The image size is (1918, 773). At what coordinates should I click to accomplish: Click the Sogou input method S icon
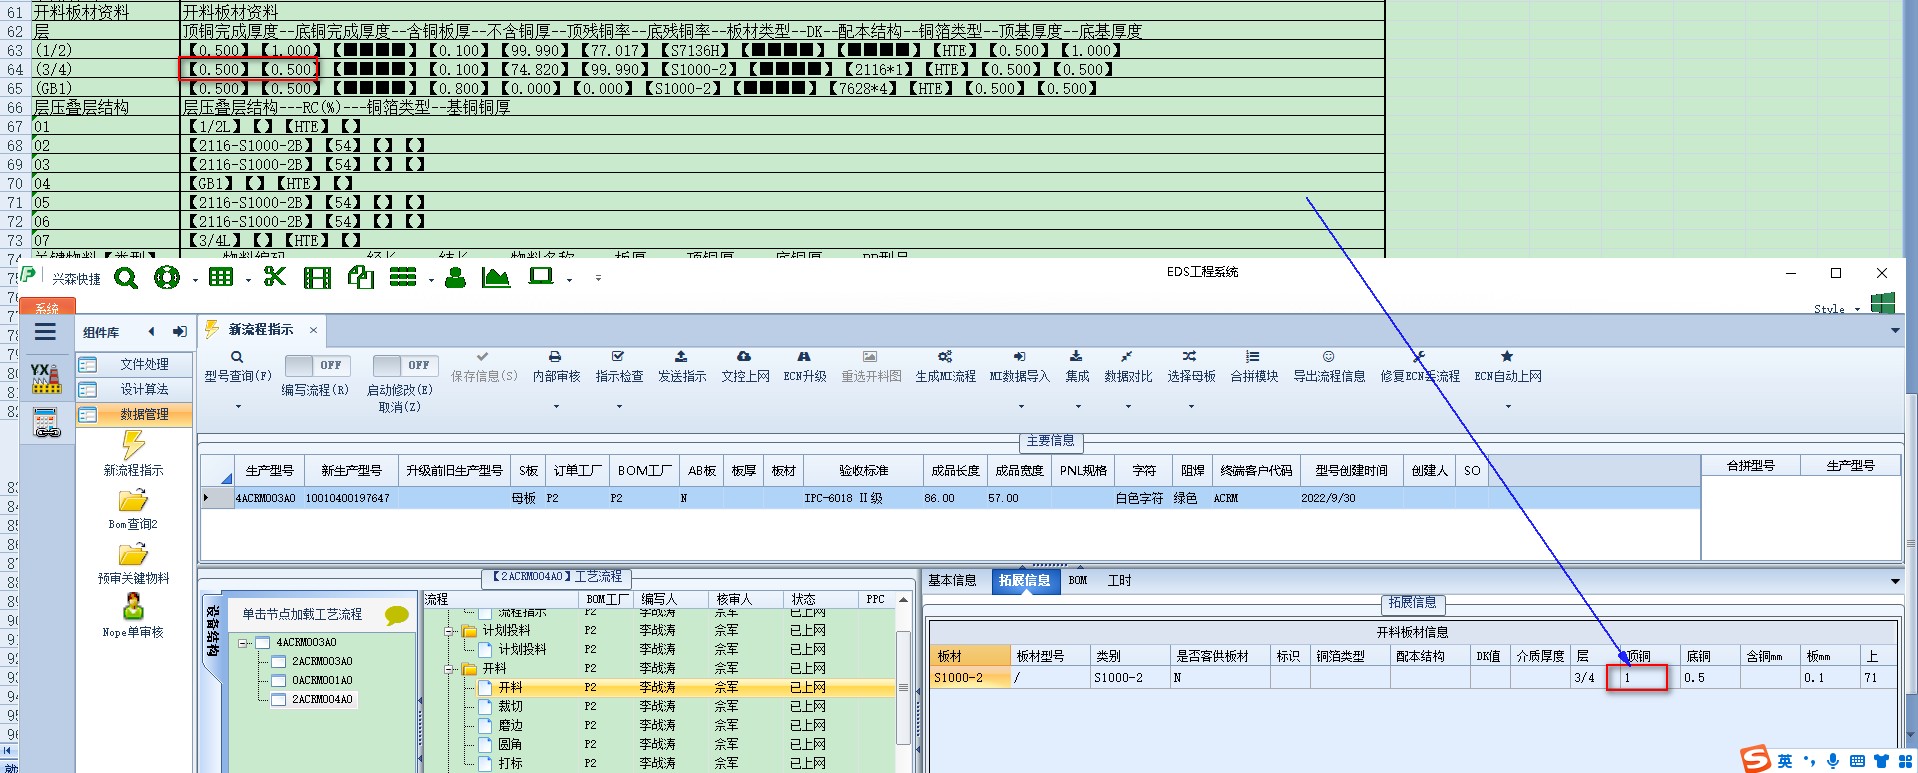click(1755, 759)
